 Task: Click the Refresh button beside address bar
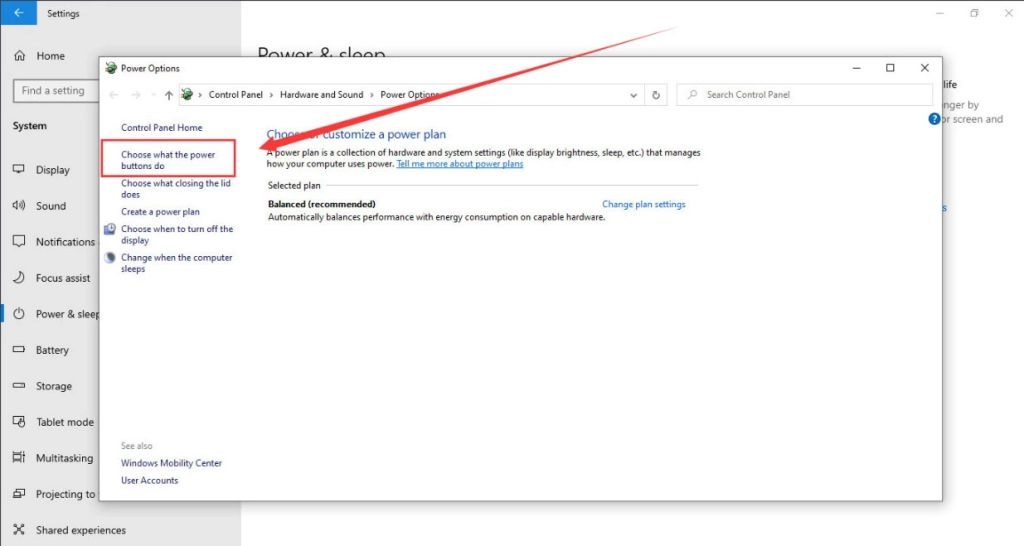click(656, 95)
